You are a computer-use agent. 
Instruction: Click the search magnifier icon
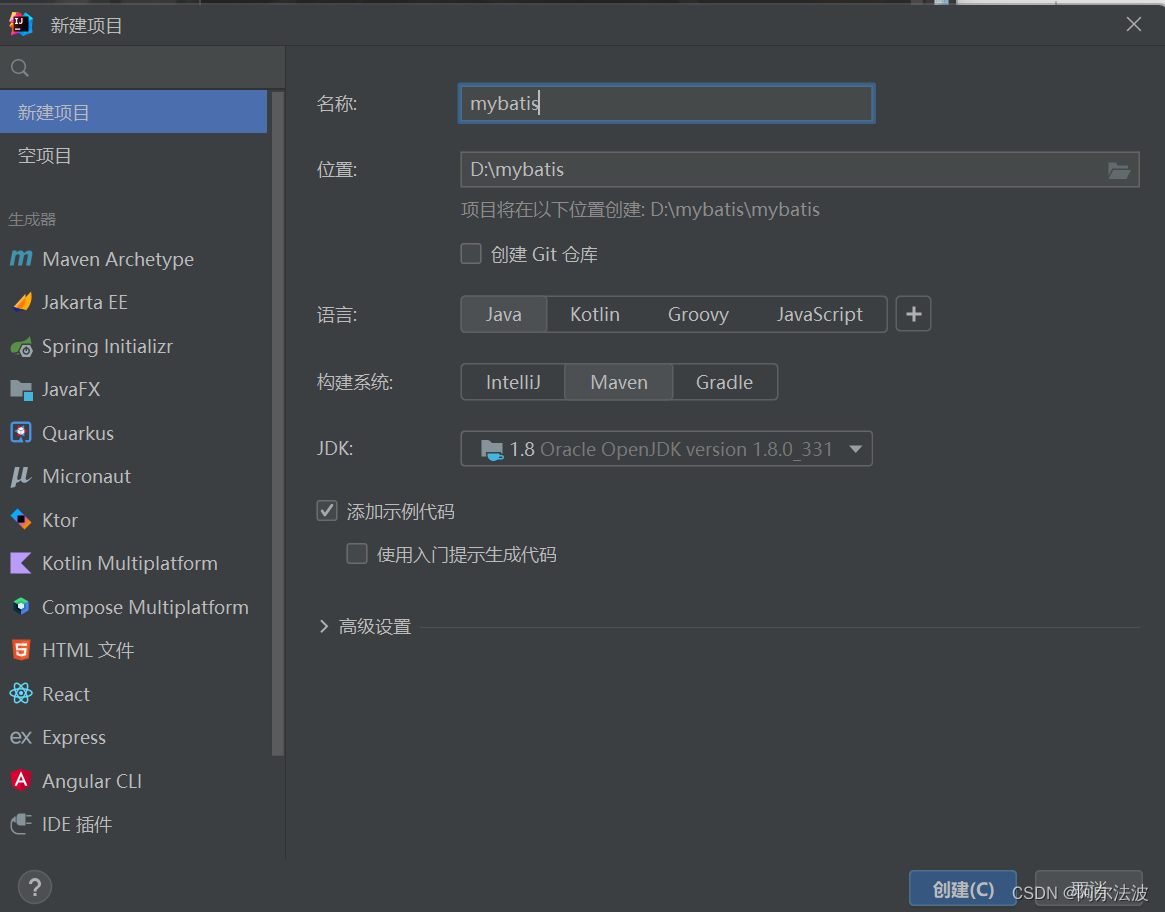pyautogui.click(x=20, y=68)
